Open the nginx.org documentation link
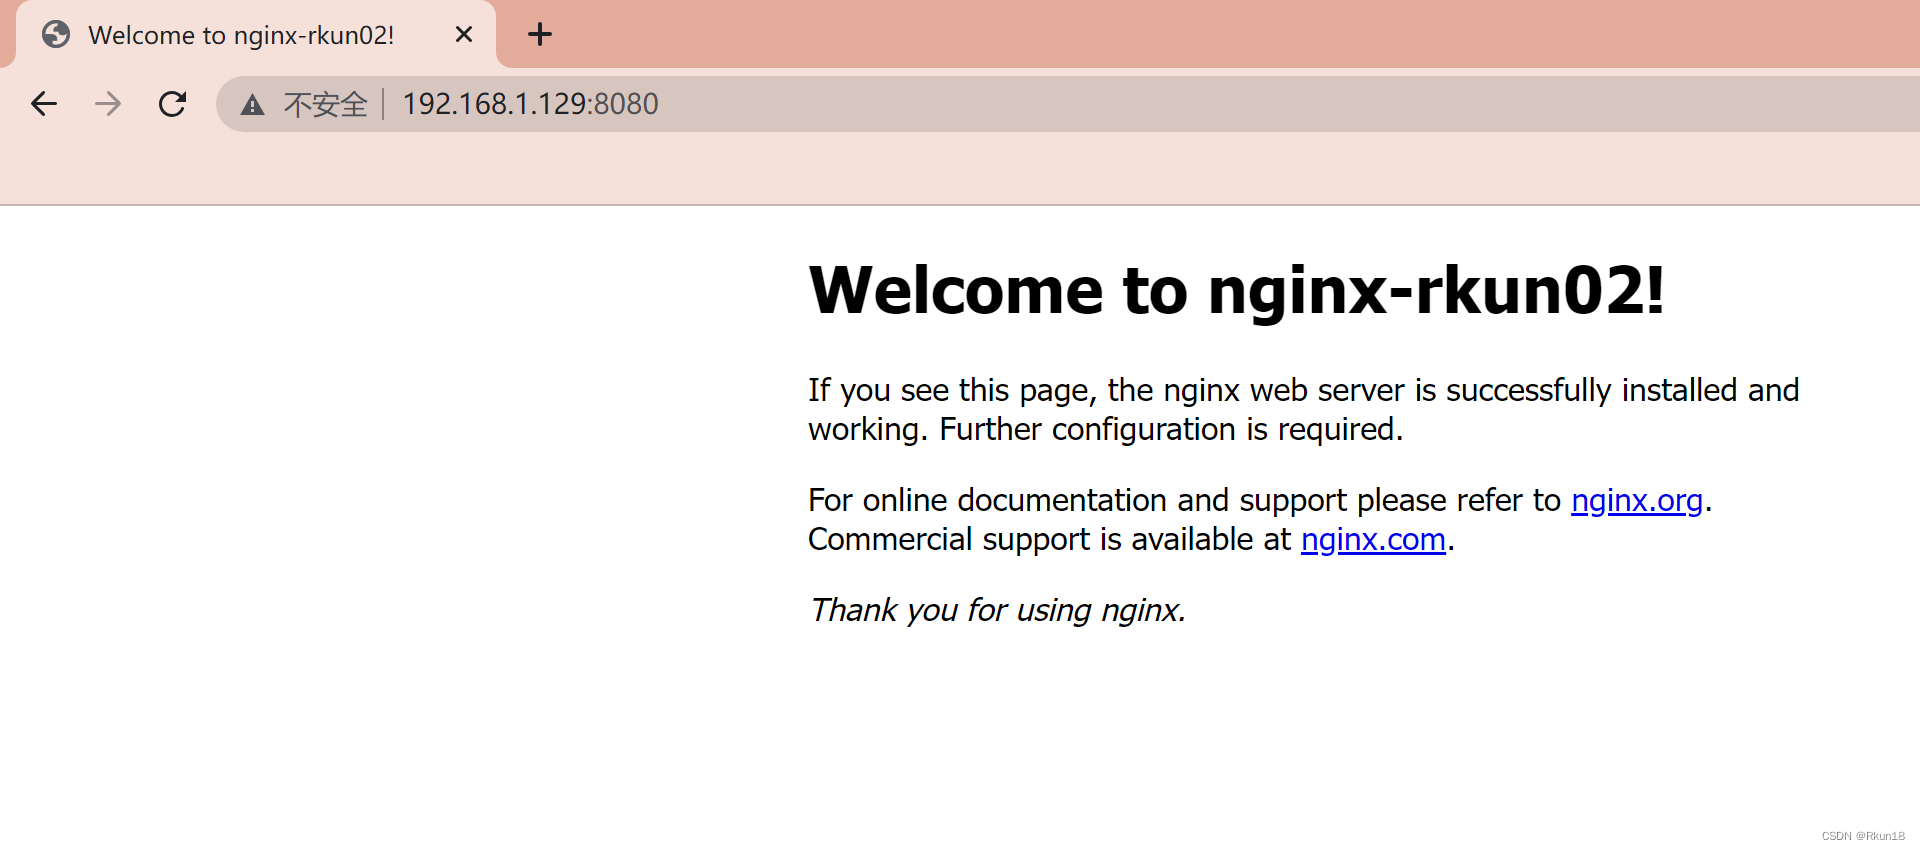The width and height of the screenshot is (1920, 850). coord(1637,500)
